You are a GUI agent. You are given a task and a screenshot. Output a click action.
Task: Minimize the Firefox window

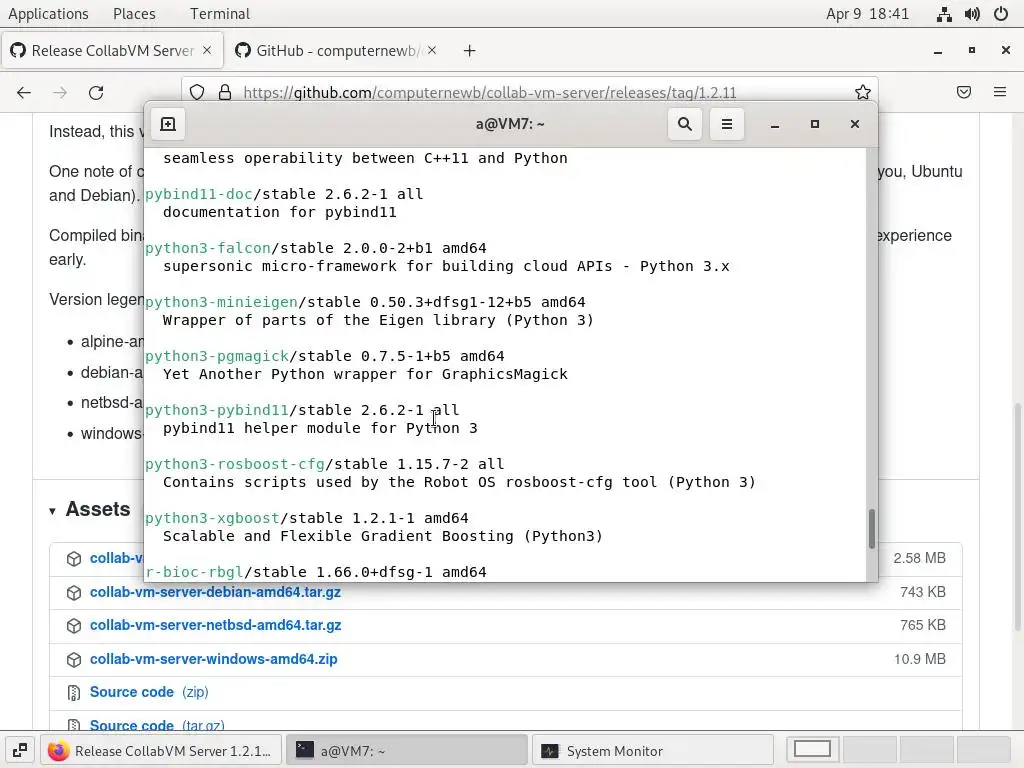tap(938, 50)
